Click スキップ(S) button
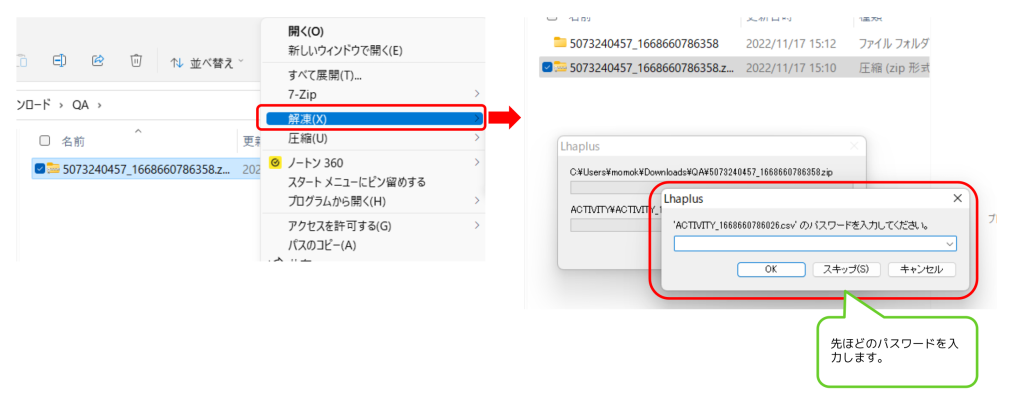 846,269
